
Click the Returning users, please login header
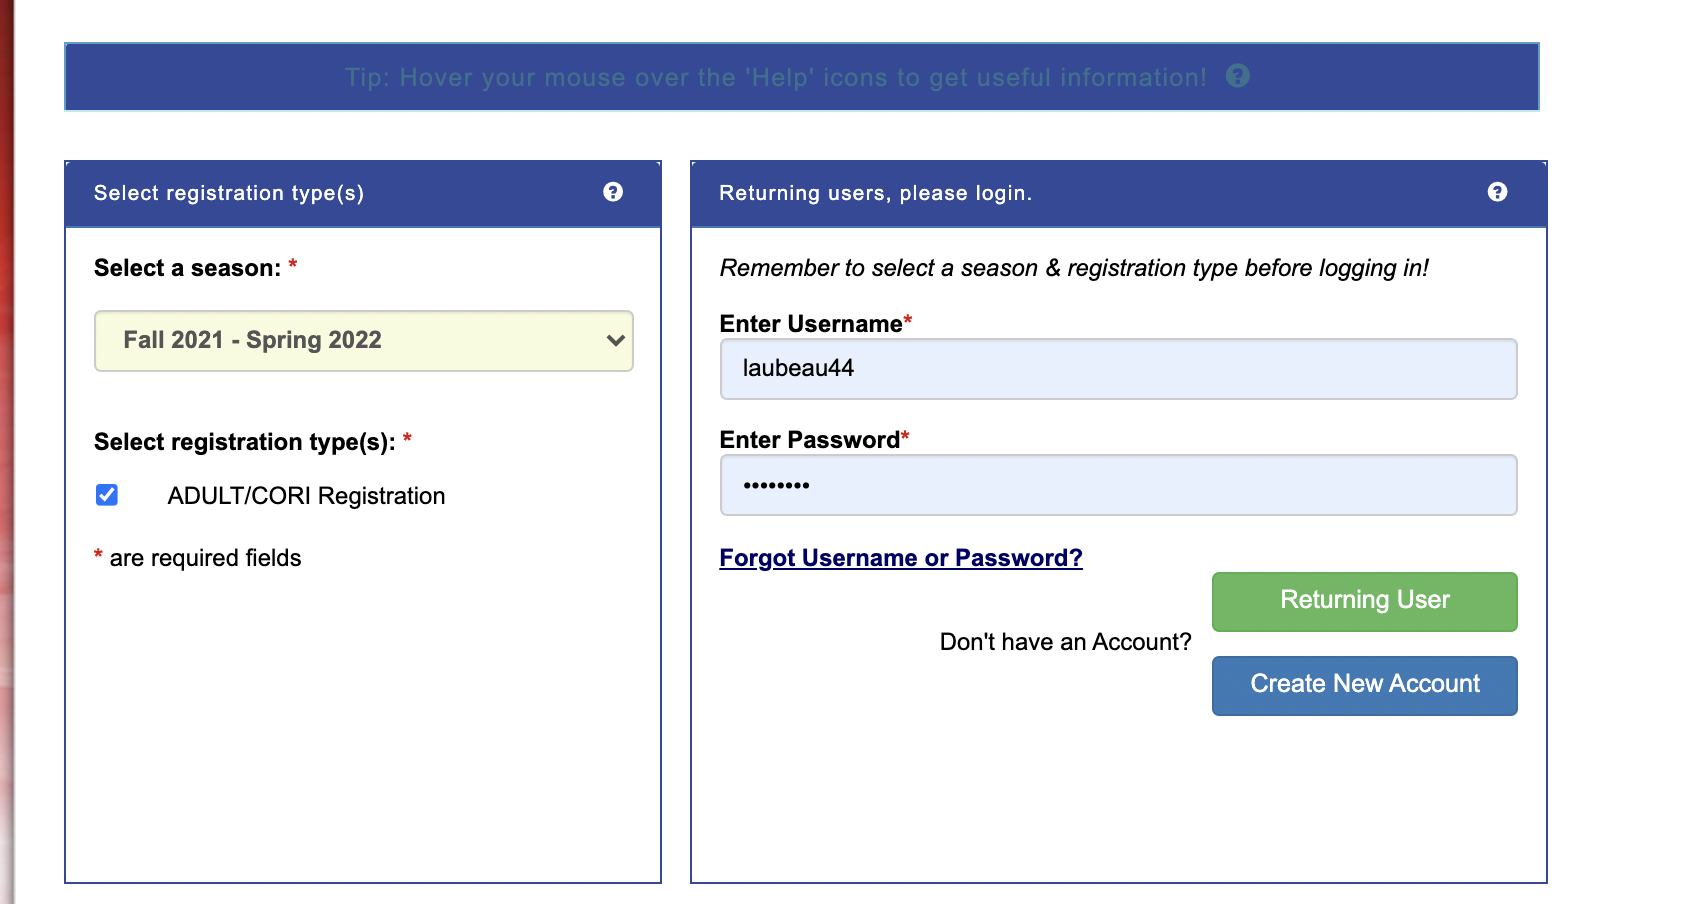click(1119, 193)
